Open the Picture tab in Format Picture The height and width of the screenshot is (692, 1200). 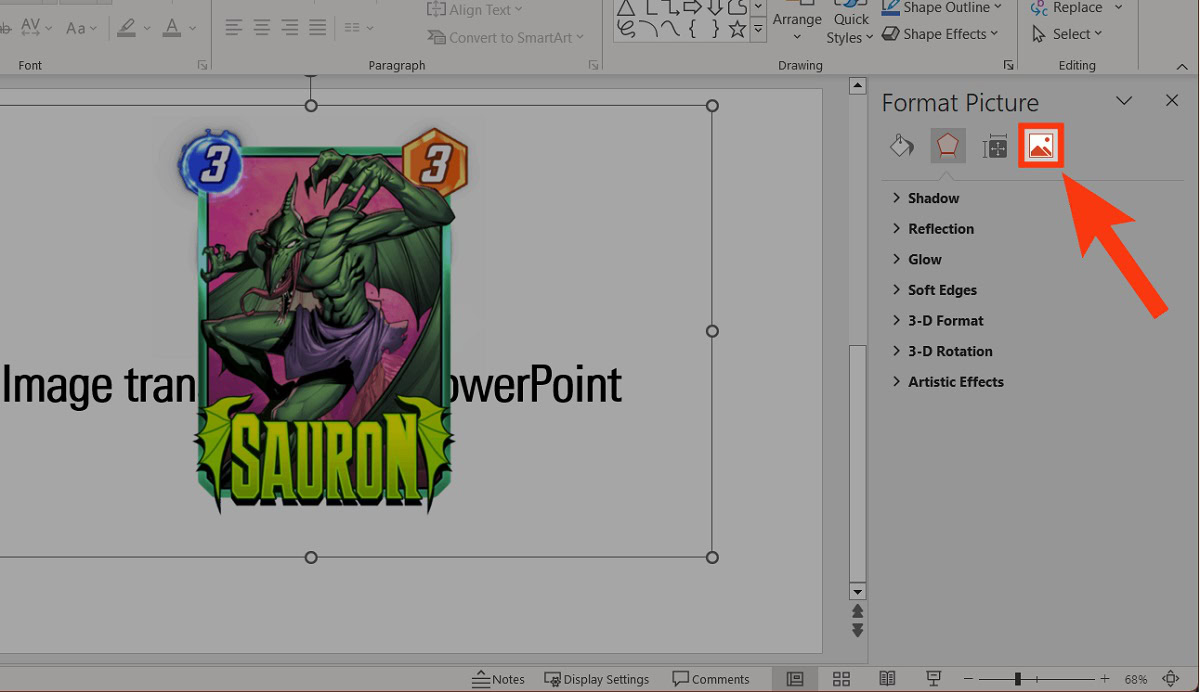[x=1040, y=147]
